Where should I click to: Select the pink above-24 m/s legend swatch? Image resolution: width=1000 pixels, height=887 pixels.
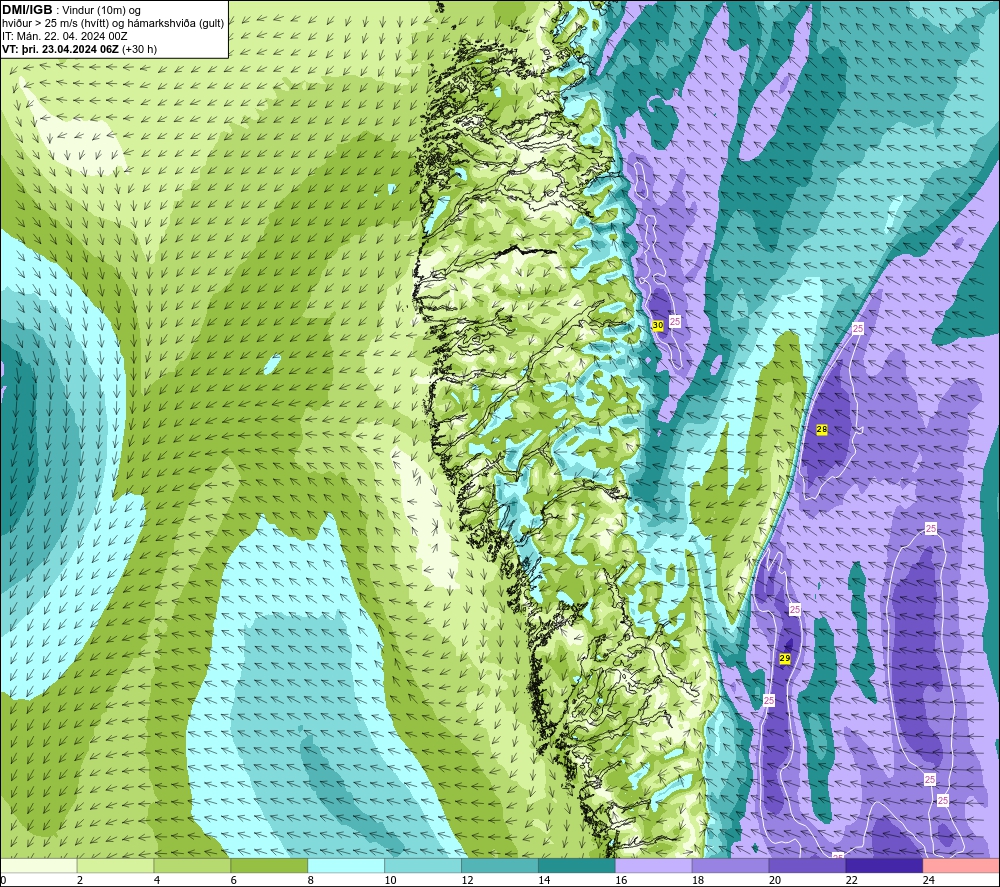tap(961, 865)
